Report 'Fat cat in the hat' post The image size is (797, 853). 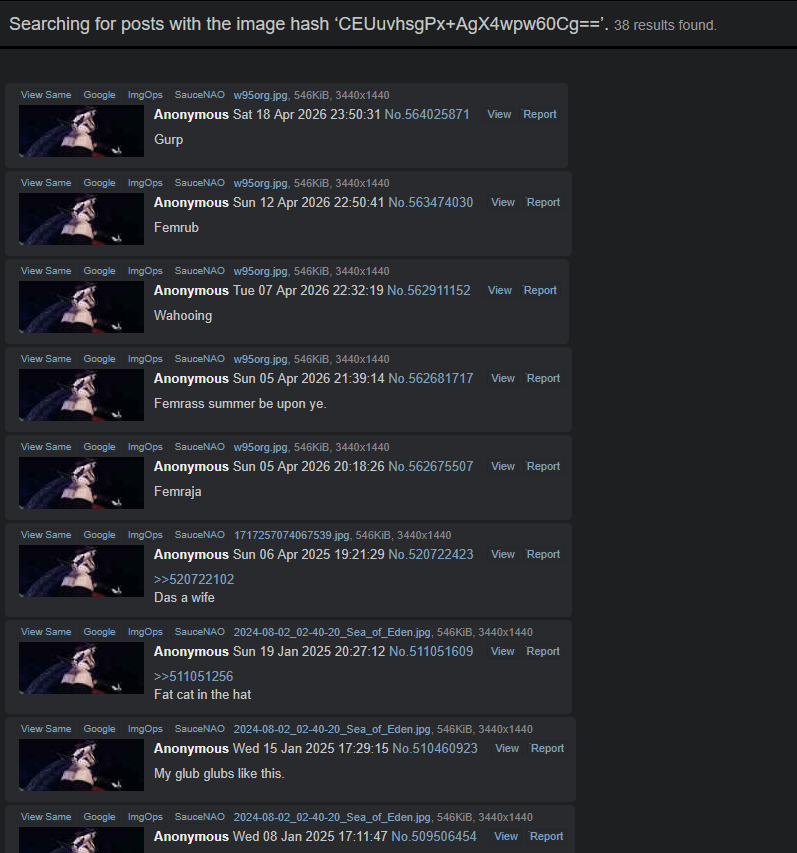tap(542, 652)
